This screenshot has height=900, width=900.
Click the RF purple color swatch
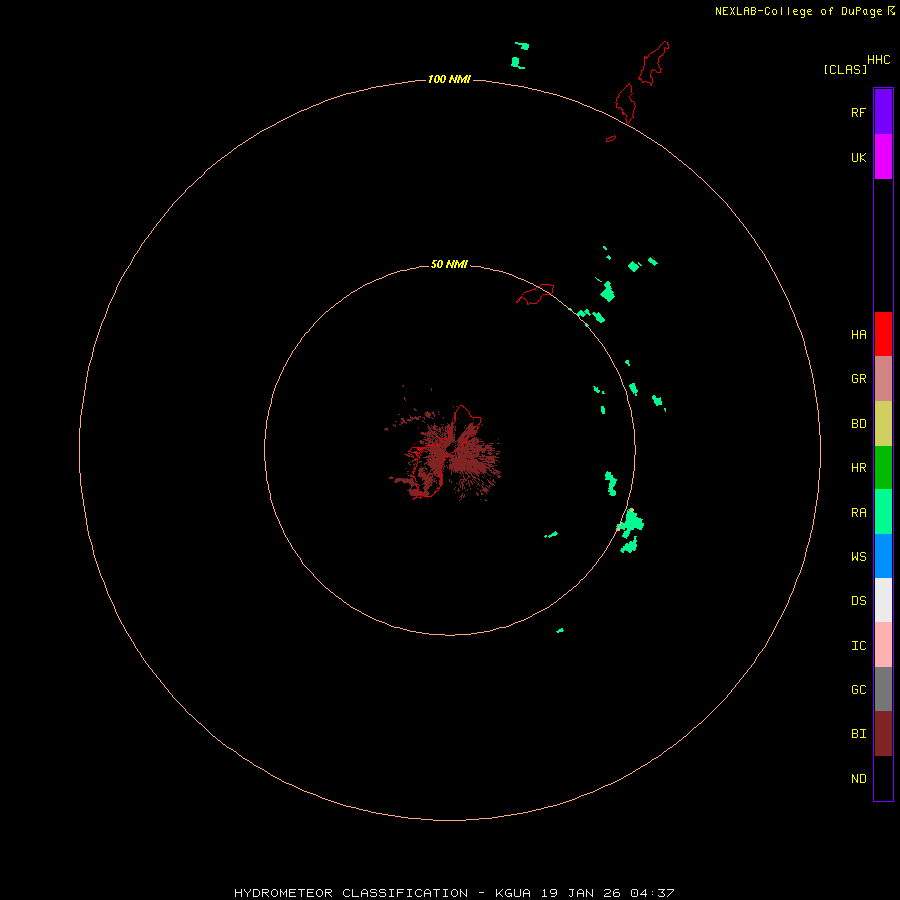(x=883, y=112)
